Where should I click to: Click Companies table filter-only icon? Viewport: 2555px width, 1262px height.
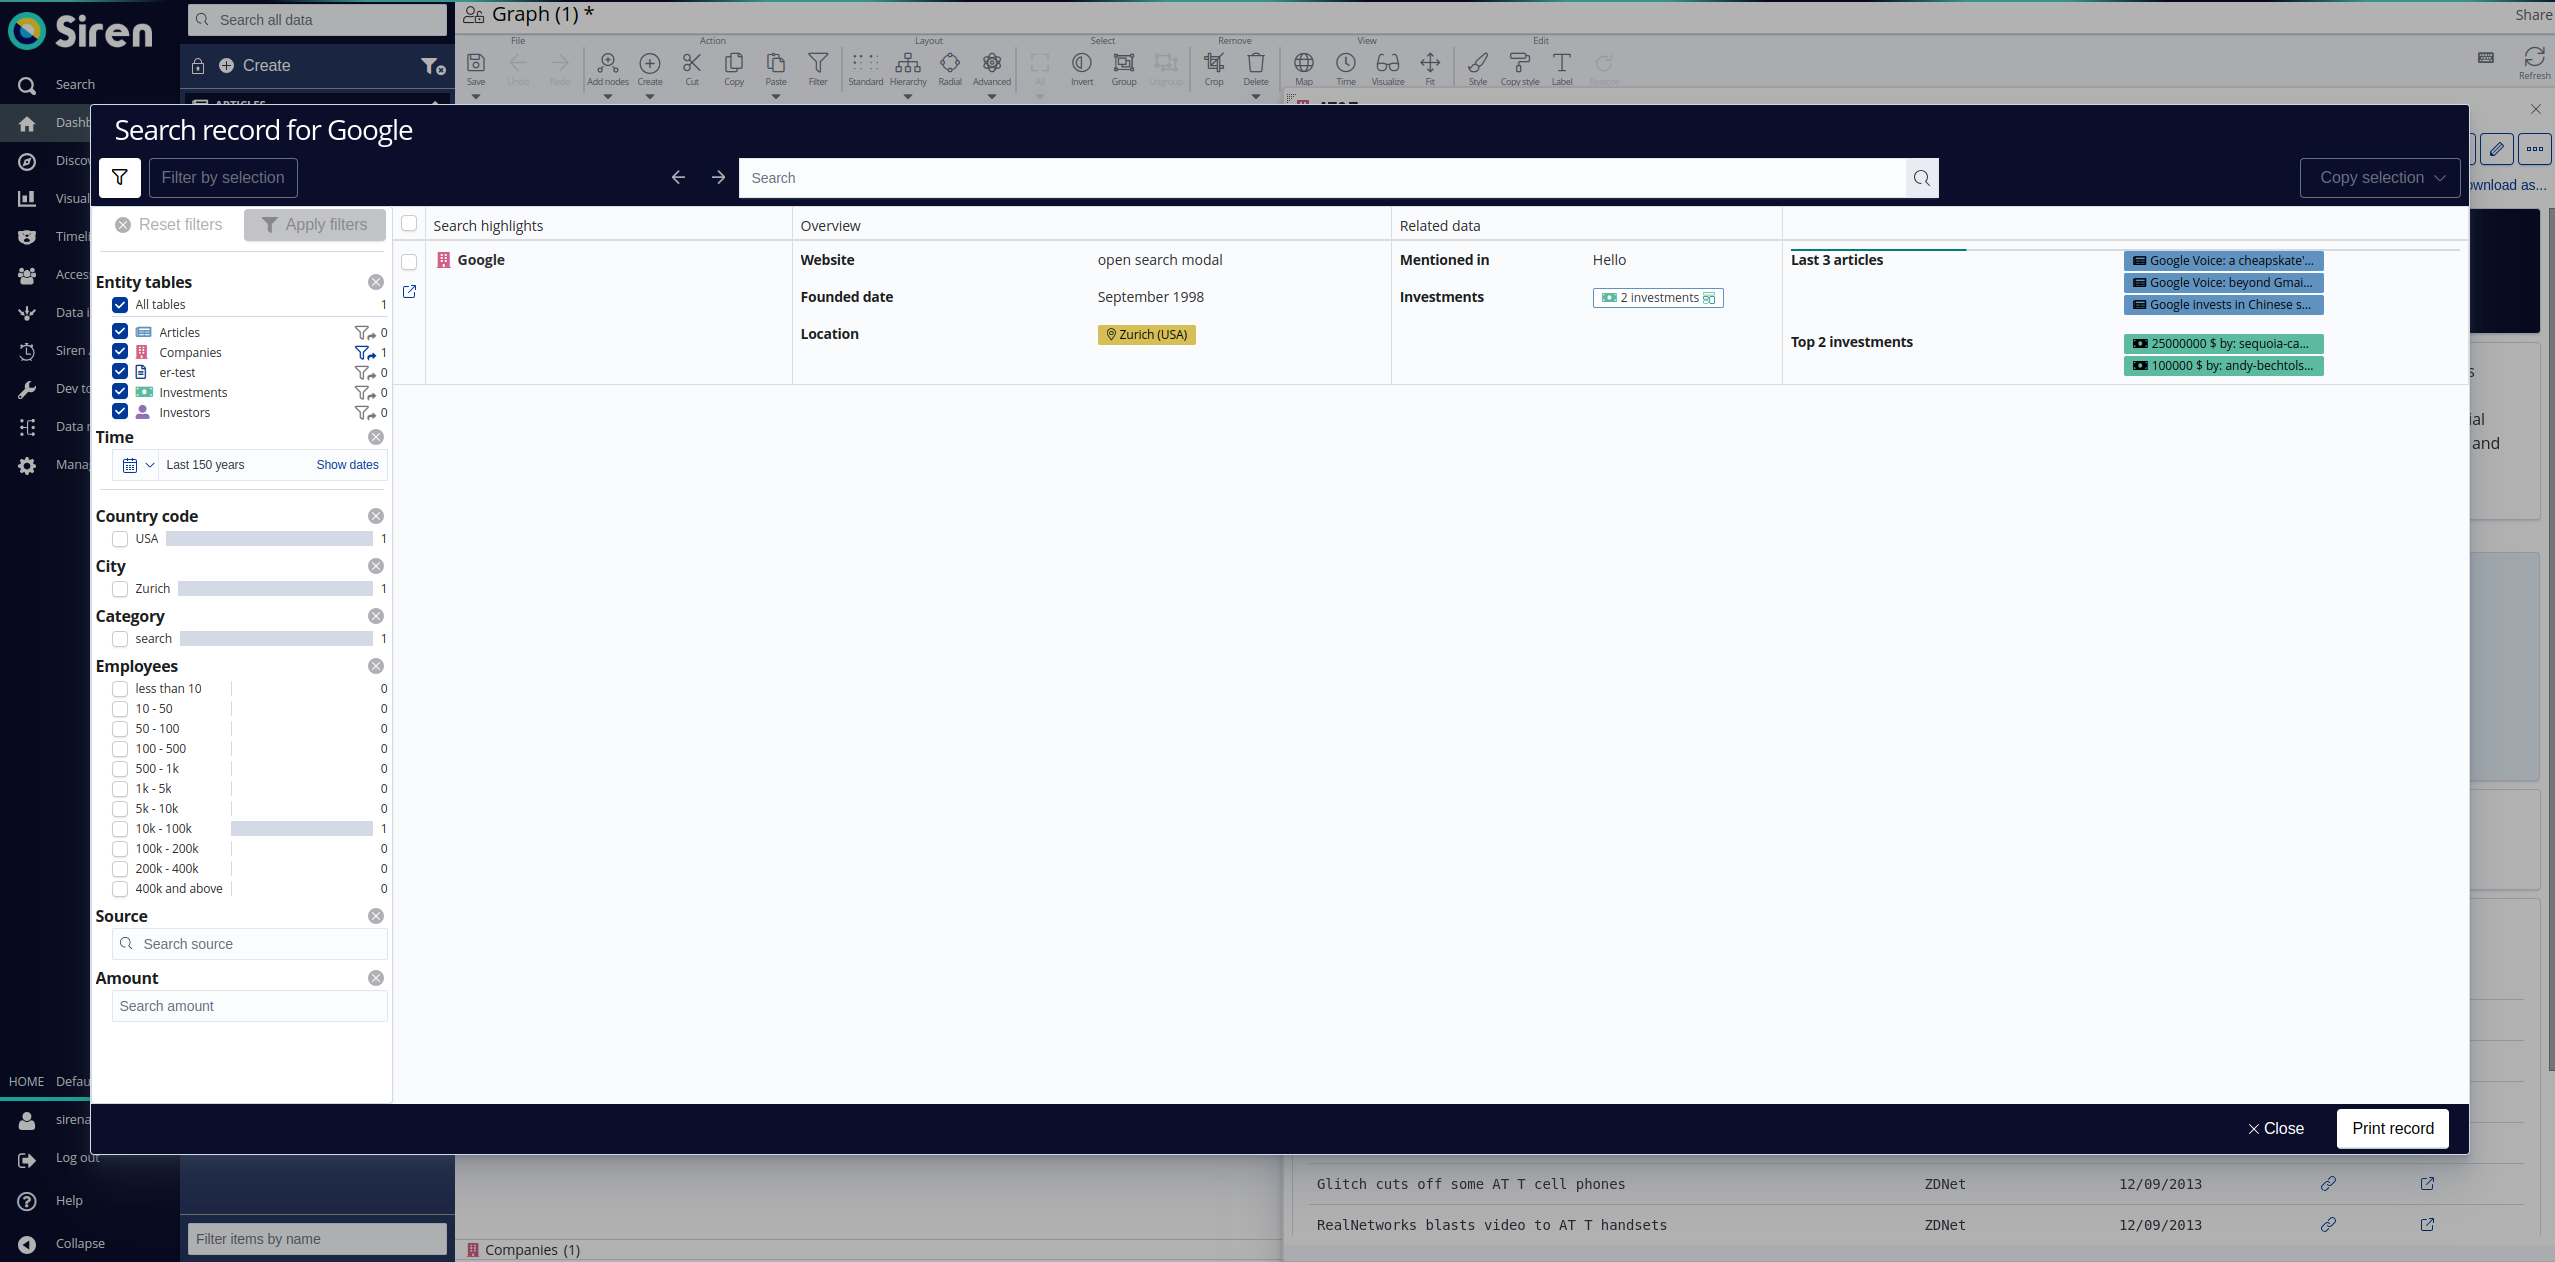(x=365, y=353)
